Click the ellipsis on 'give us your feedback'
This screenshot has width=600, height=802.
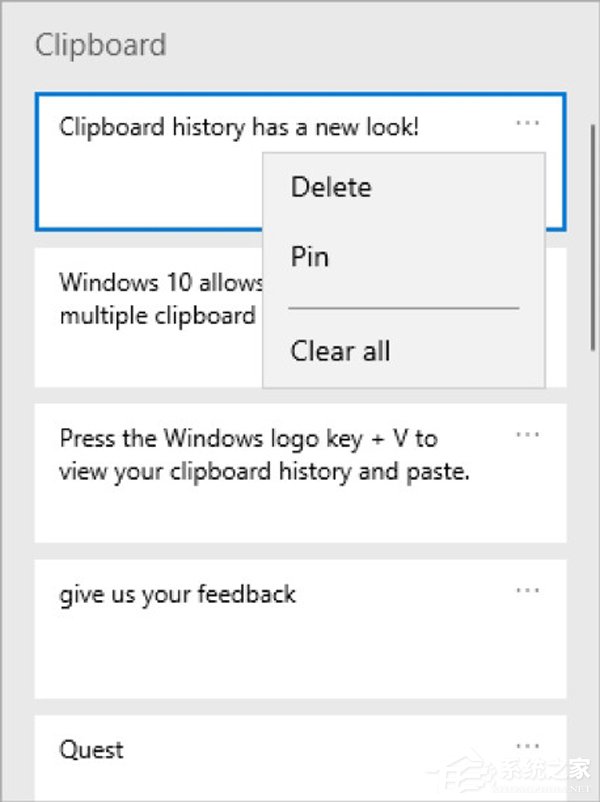coord(528,590)
